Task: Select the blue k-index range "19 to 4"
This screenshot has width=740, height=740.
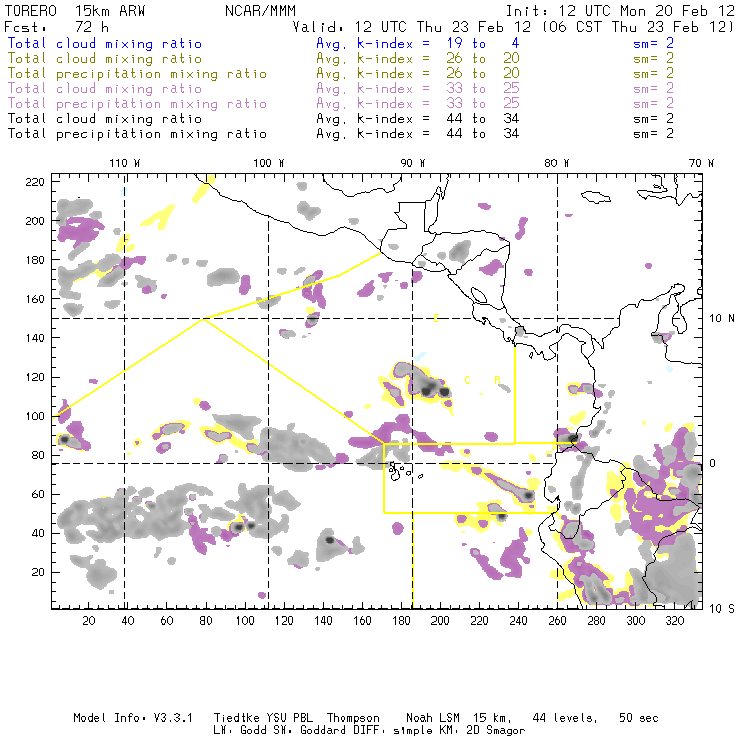Action: click(x=483, y=43)
